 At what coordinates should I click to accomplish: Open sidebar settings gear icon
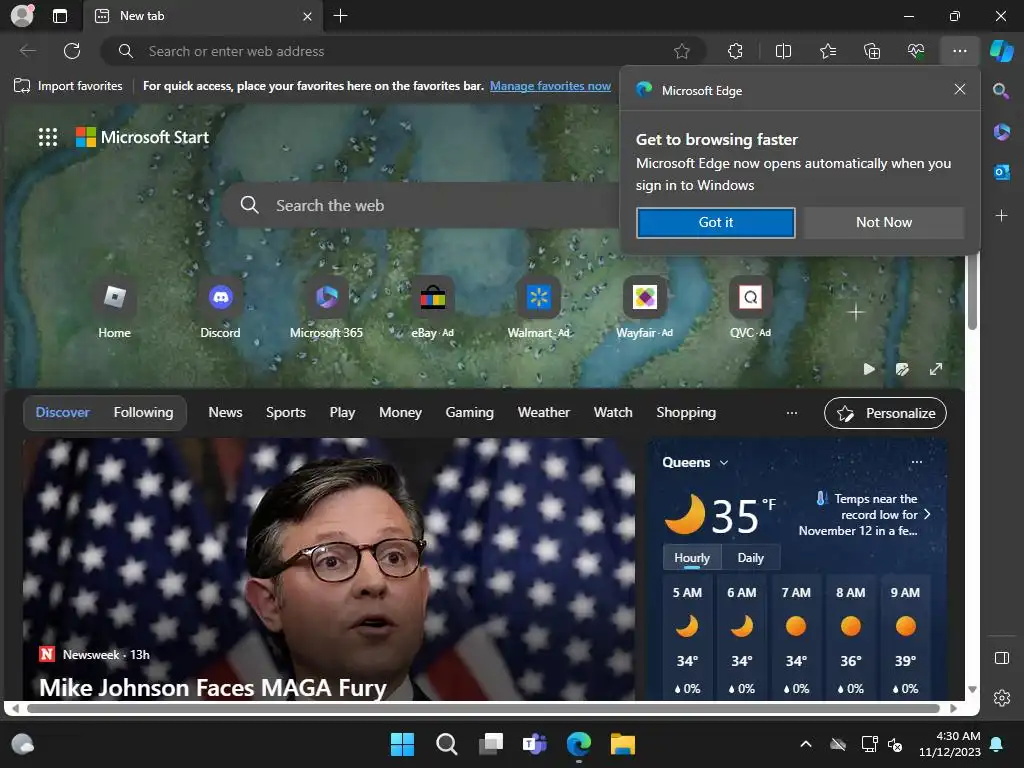pyautogui.click(x=1001, y=697)
